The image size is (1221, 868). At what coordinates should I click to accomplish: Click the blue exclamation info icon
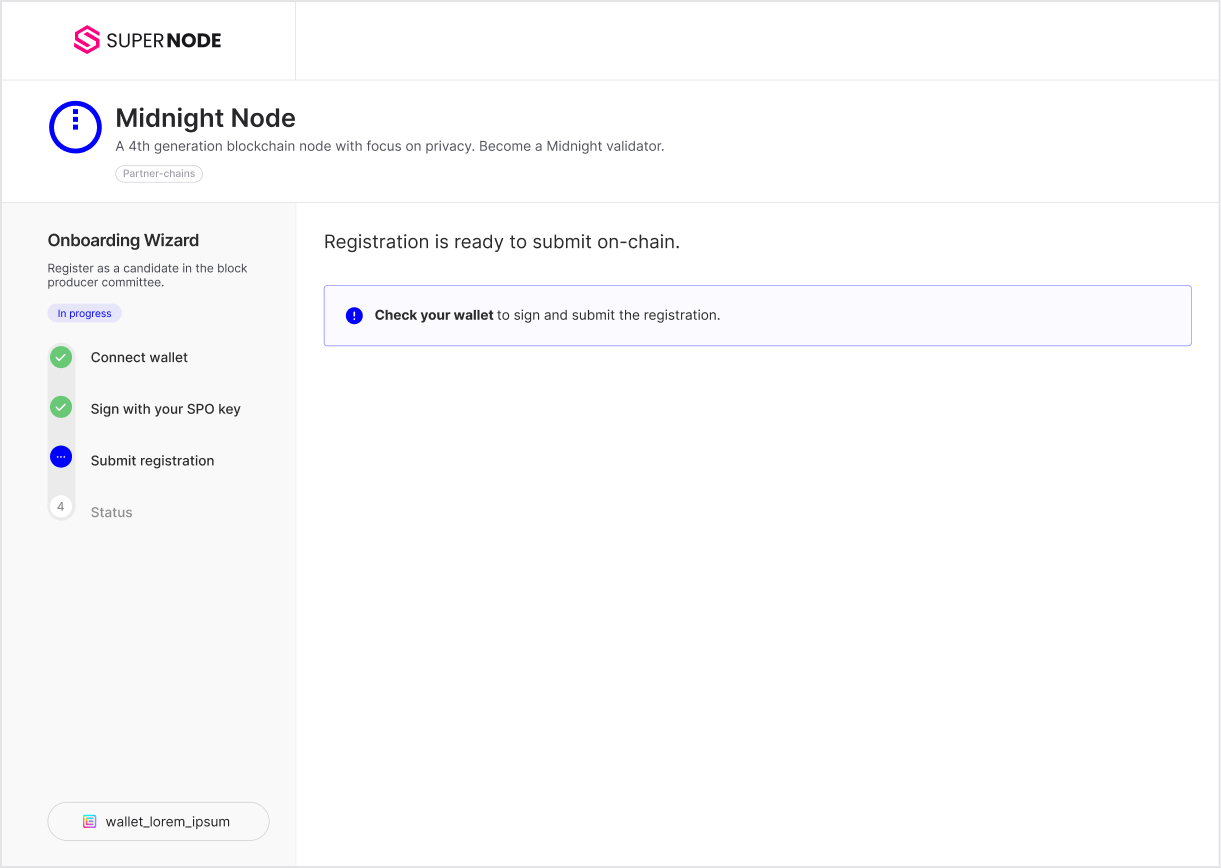pos(354,315)
